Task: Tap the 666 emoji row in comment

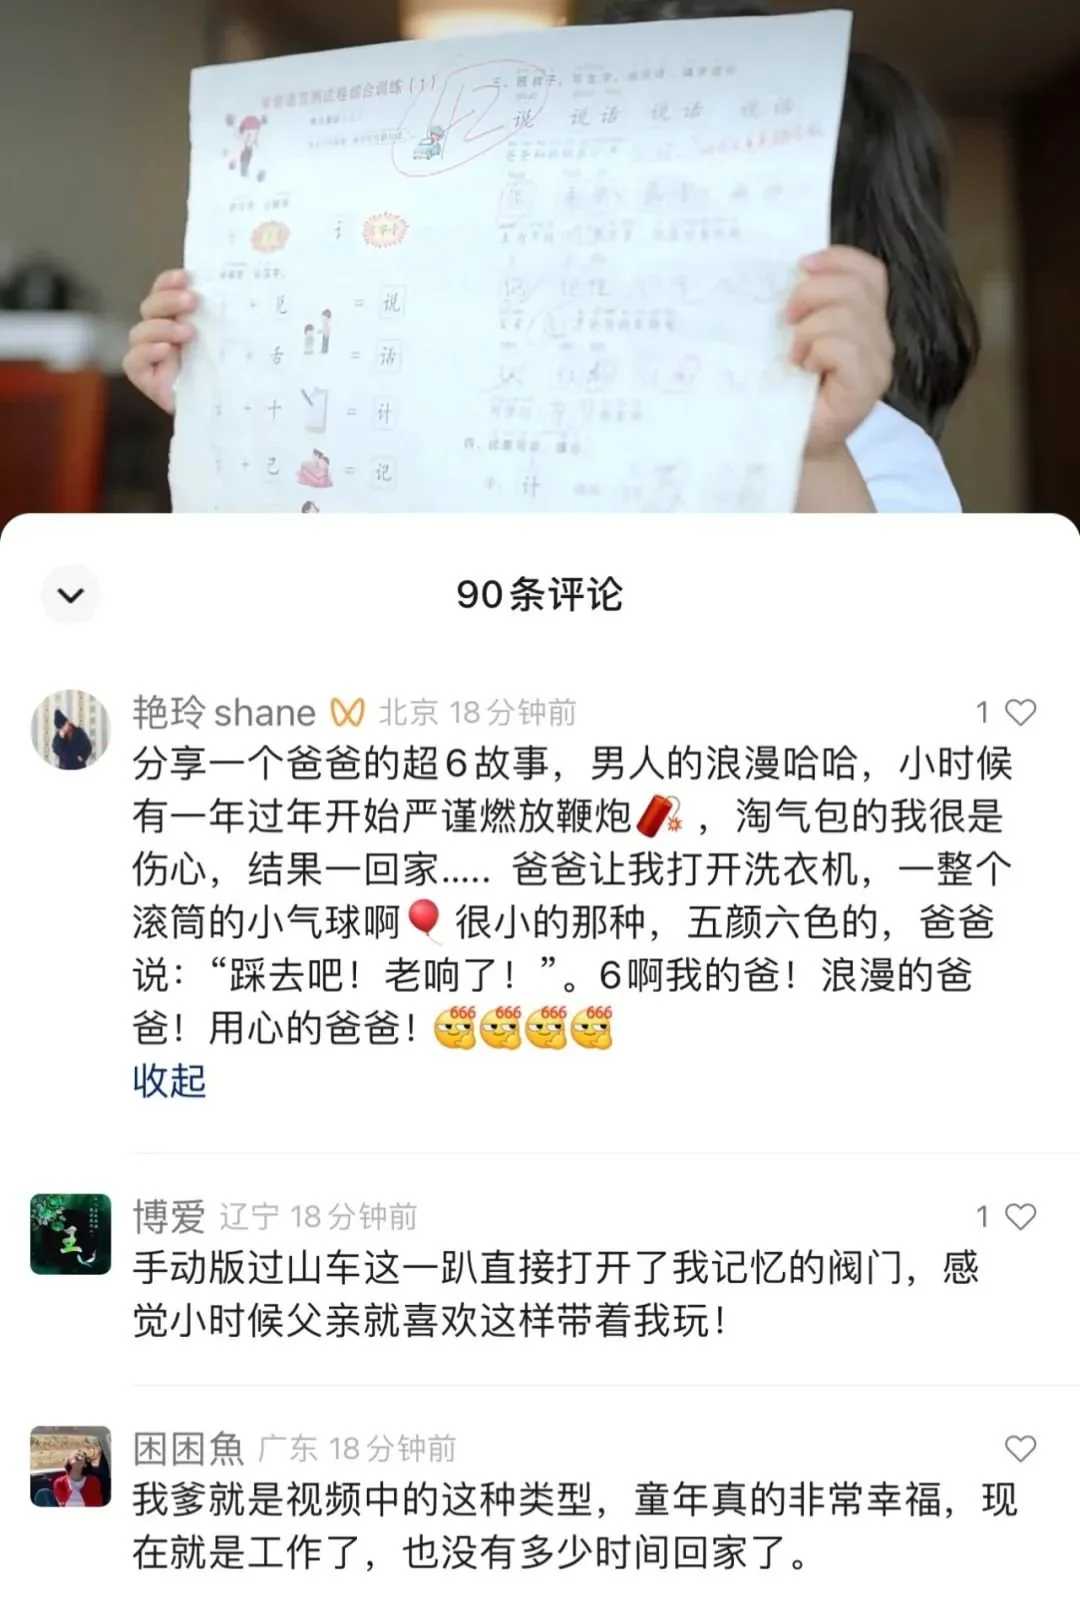Action: click(x=522, y=1027)
